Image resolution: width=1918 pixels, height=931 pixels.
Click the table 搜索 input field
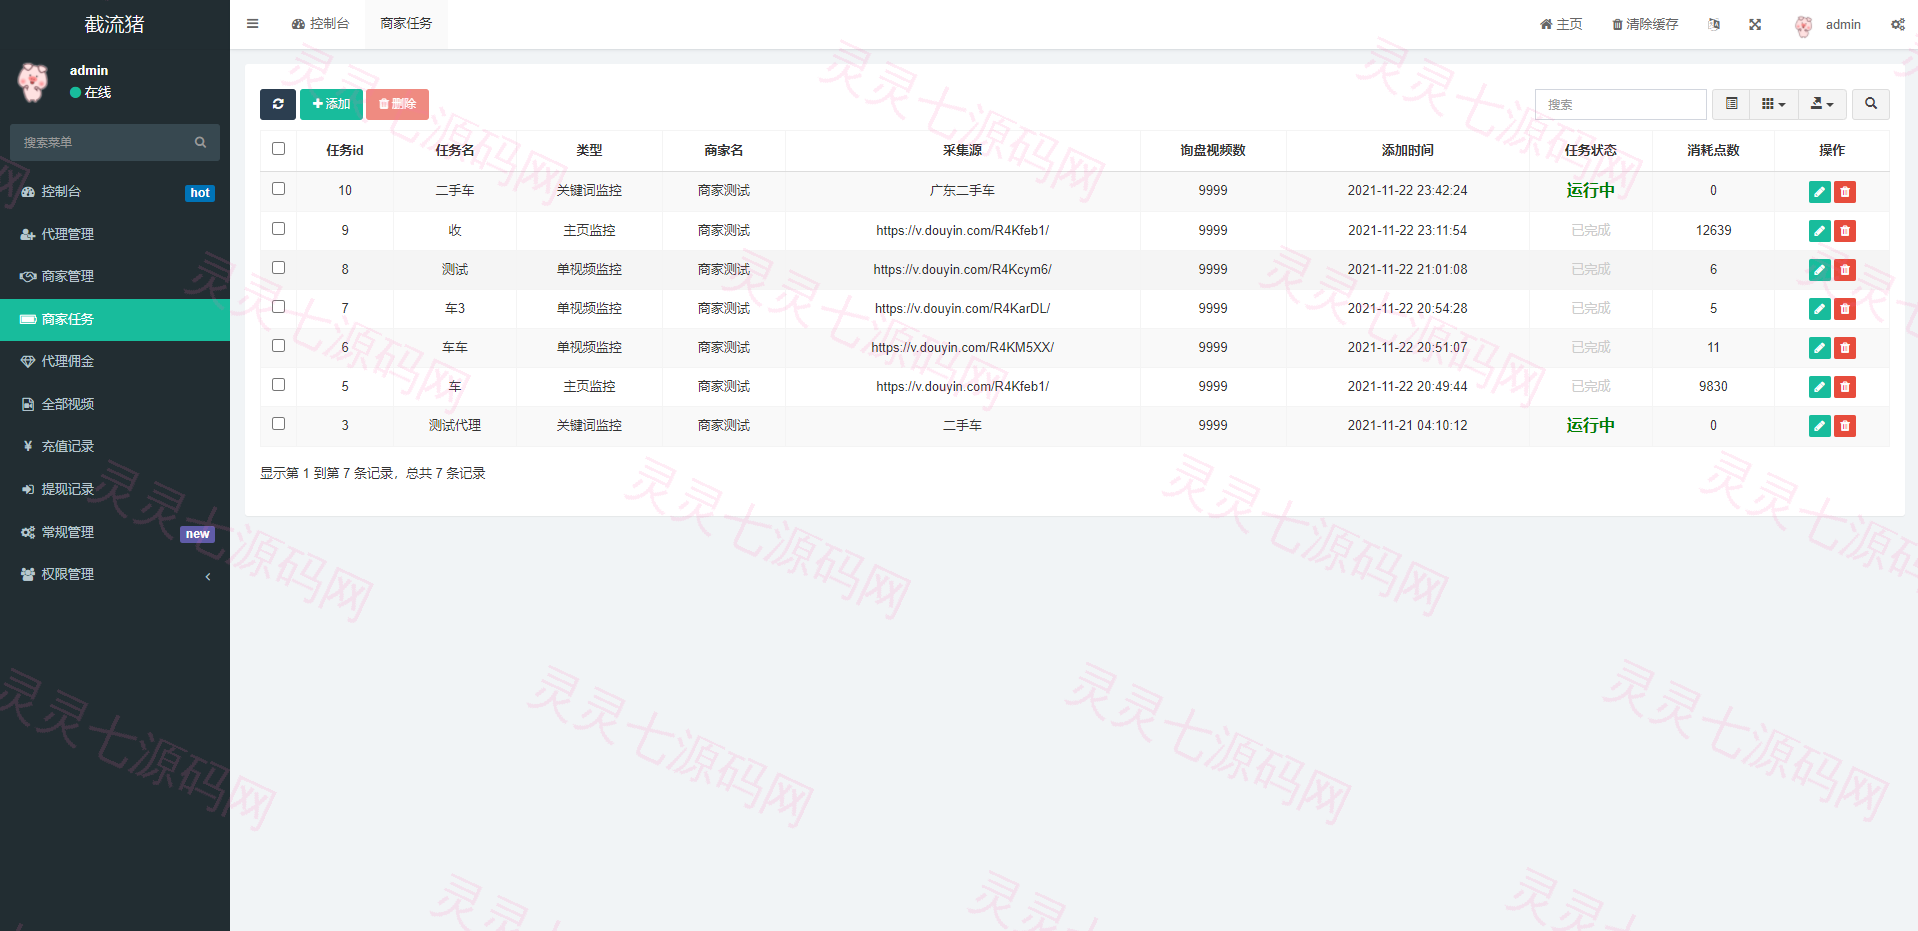click(x=1620, y=104)
